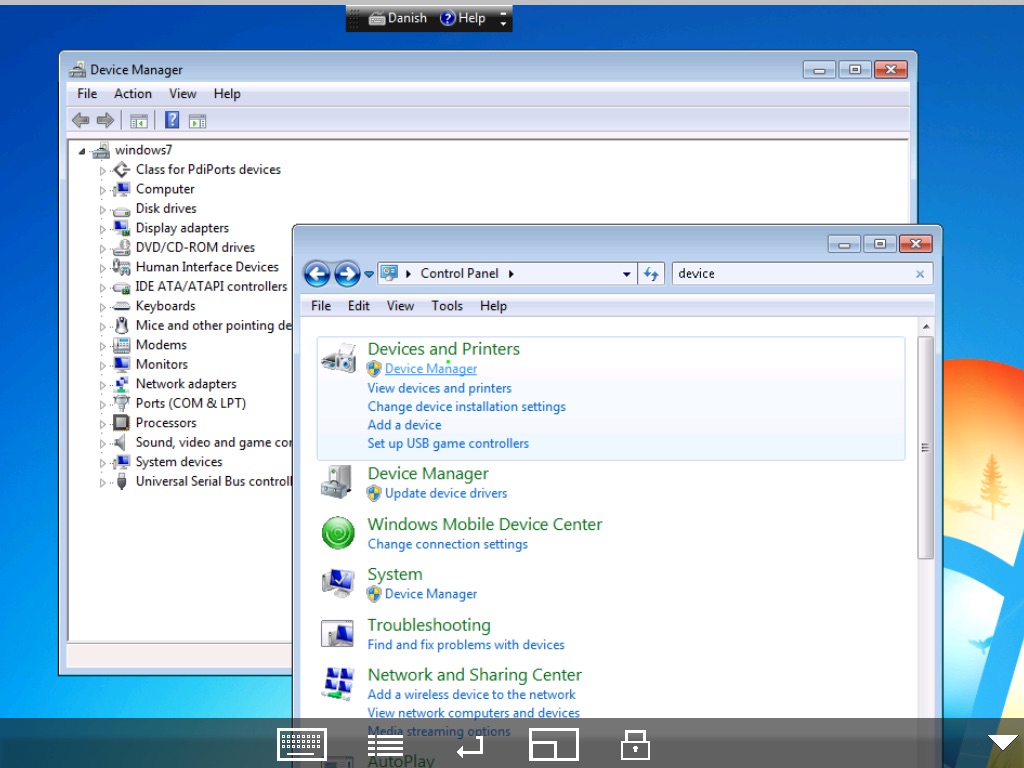
Task: Select the Keyboards icon
Action: pos(121,306)
